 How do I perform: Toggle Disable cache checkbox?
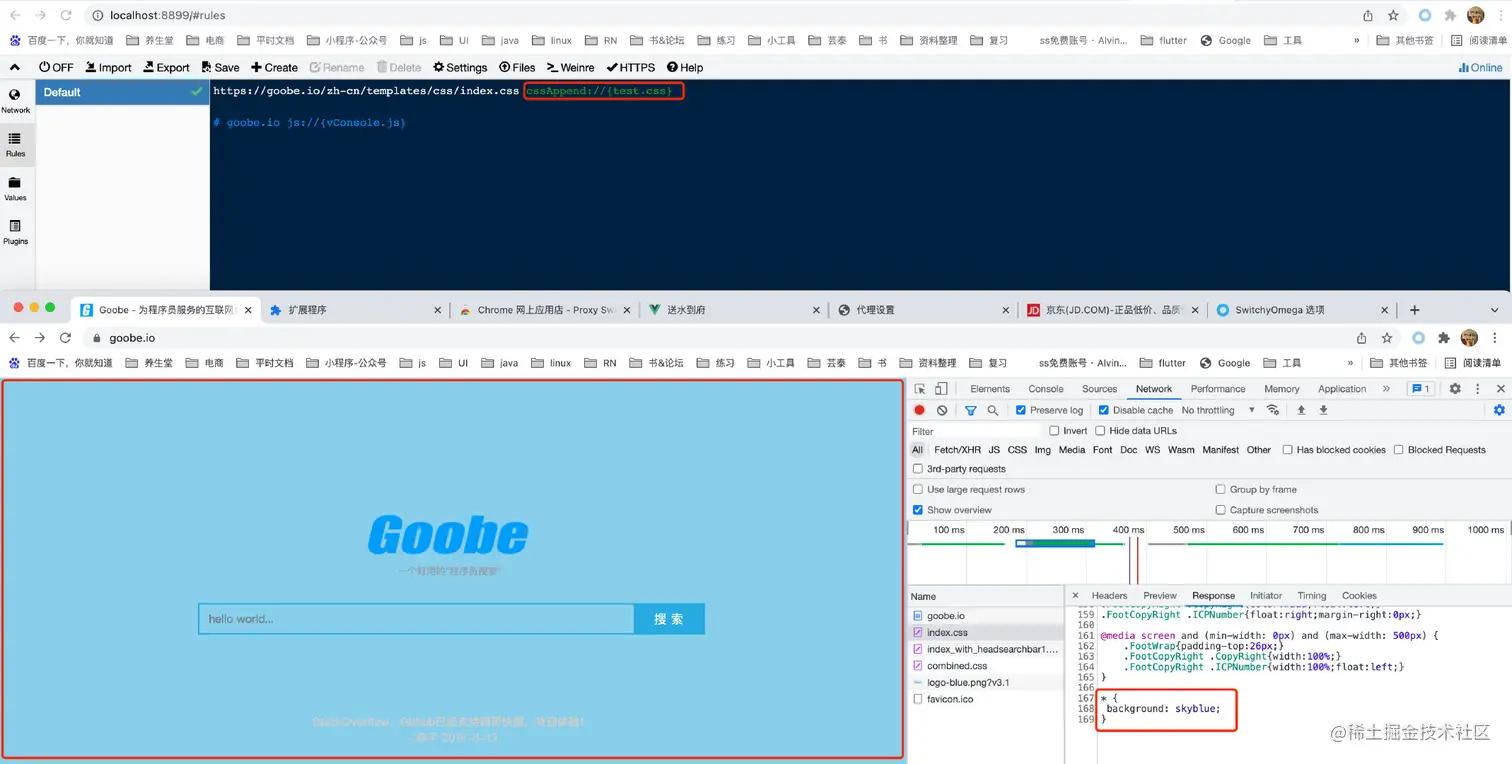(x=1104, y=410)
